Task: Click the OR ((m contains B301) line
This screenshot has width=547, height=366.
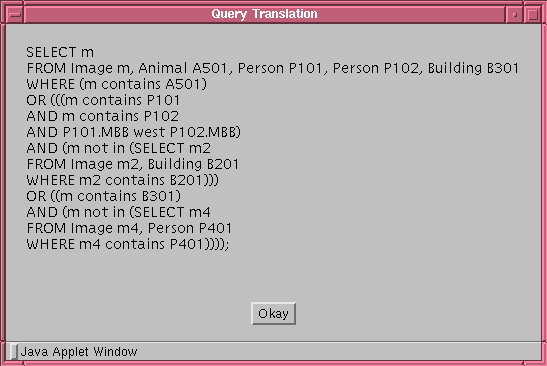Action: 104,196
